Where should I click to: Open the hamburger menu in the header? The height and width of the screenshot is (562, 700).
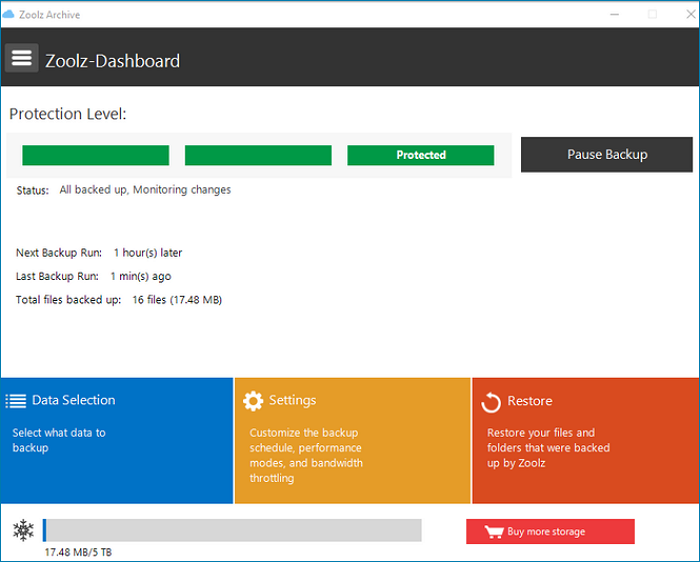click(x=22, y=58)
